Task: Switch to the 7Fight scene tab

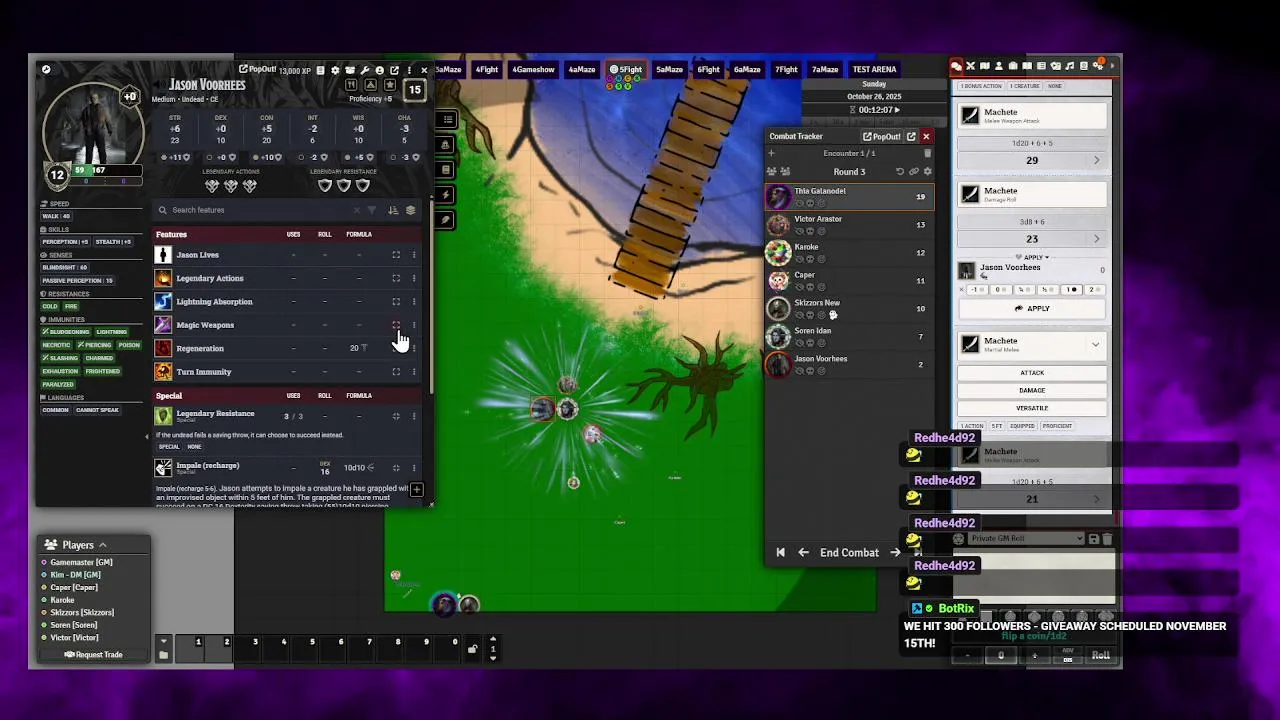Action: (x=786, y=70)
